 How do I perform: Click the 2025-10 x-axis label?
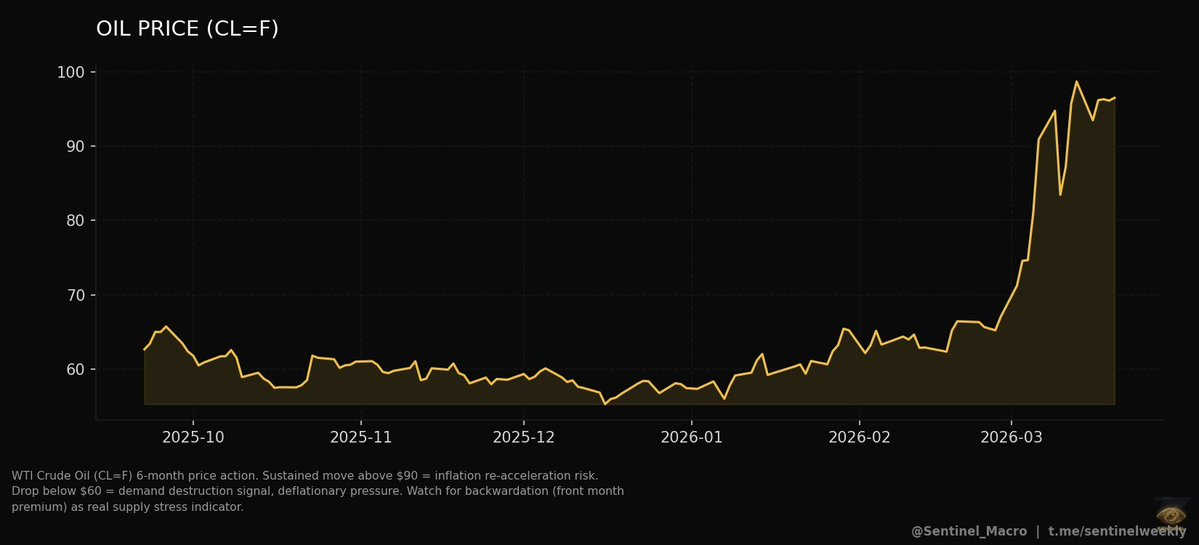[x=193, y=438]
